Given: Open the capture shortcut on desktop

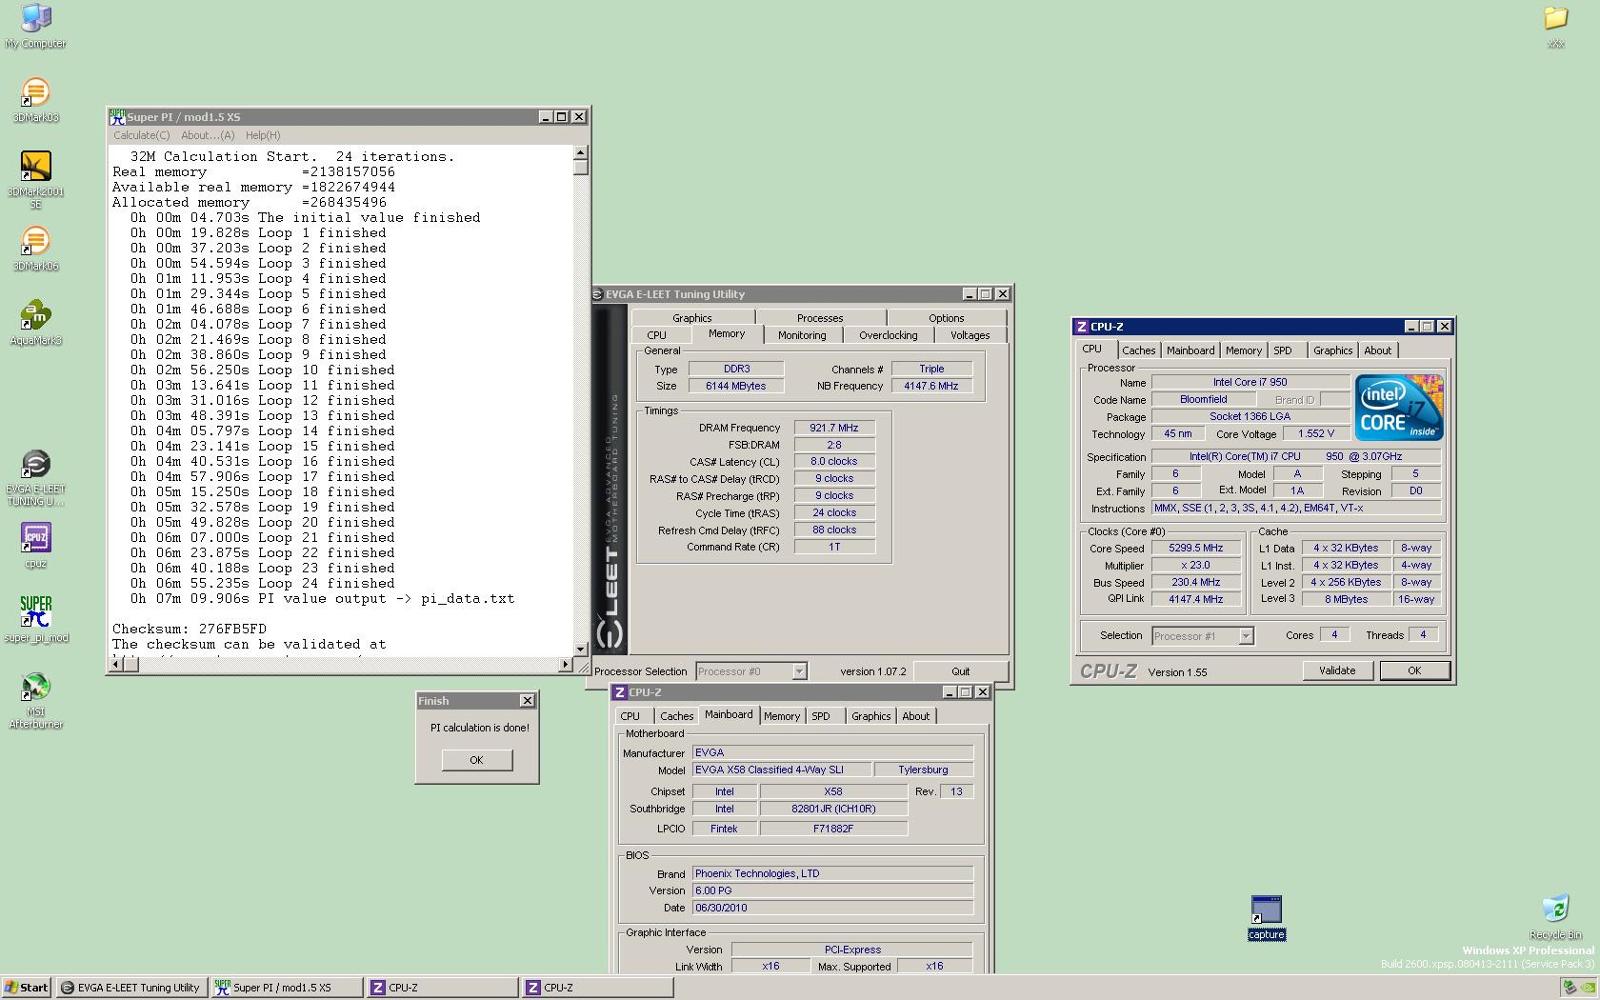Looking at the screenshot, I should (x=1266, y=918).
